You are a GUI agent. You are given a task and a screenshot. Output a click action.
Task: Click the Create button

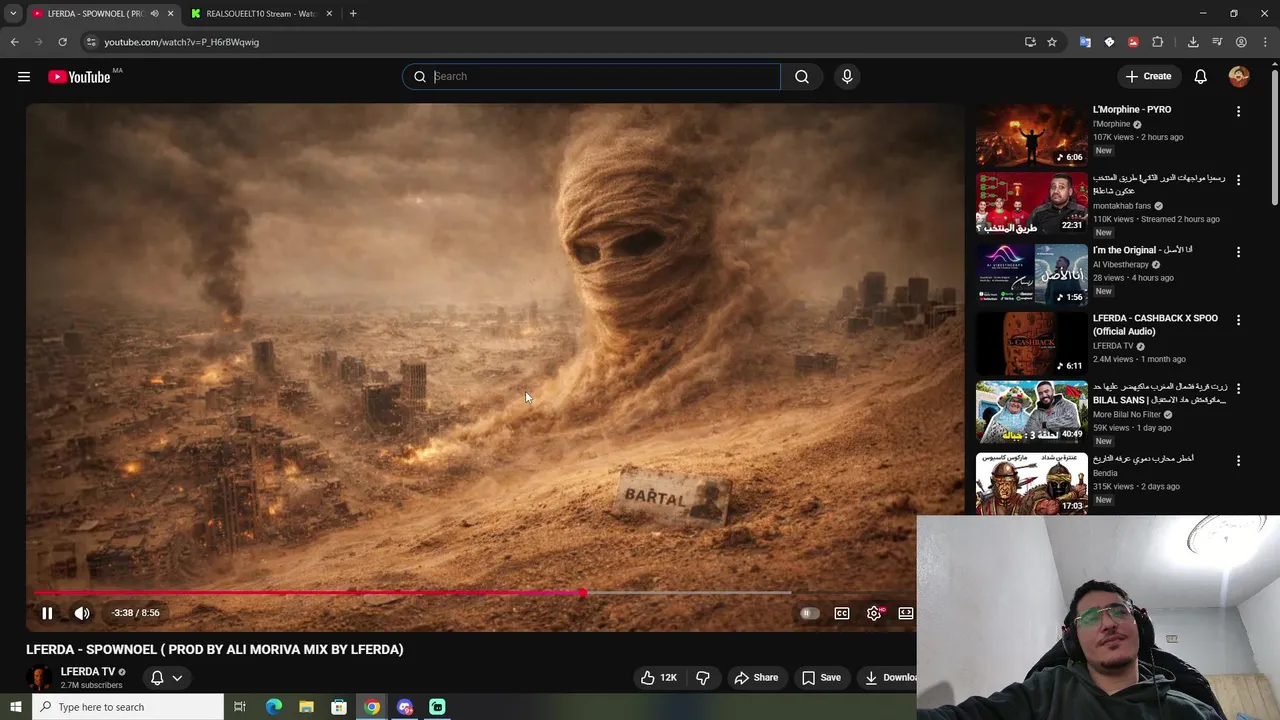coord(1148,77)
